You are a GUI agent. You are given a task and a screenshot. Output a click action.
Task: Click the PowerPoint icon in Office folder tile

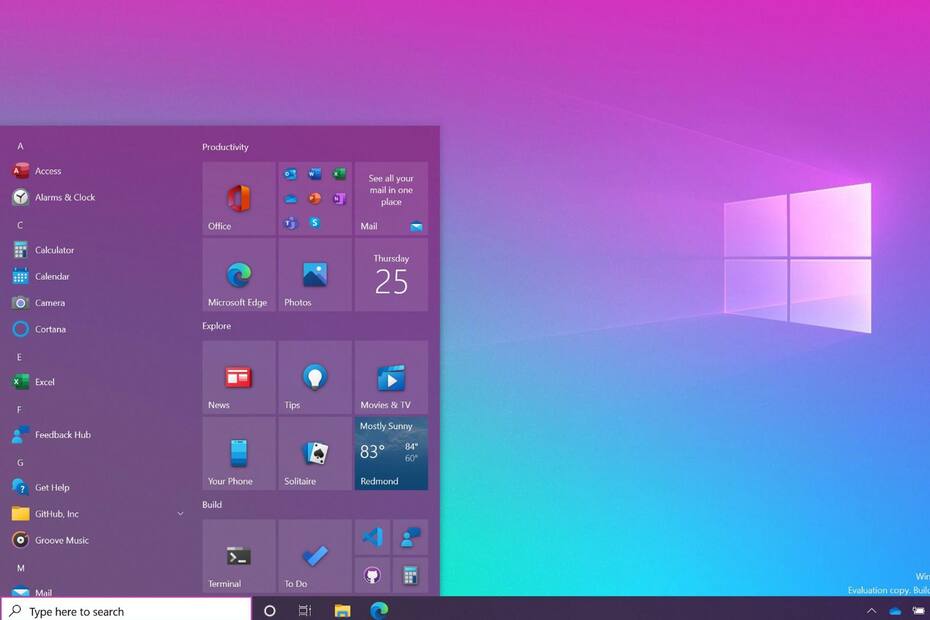[314, 199]
